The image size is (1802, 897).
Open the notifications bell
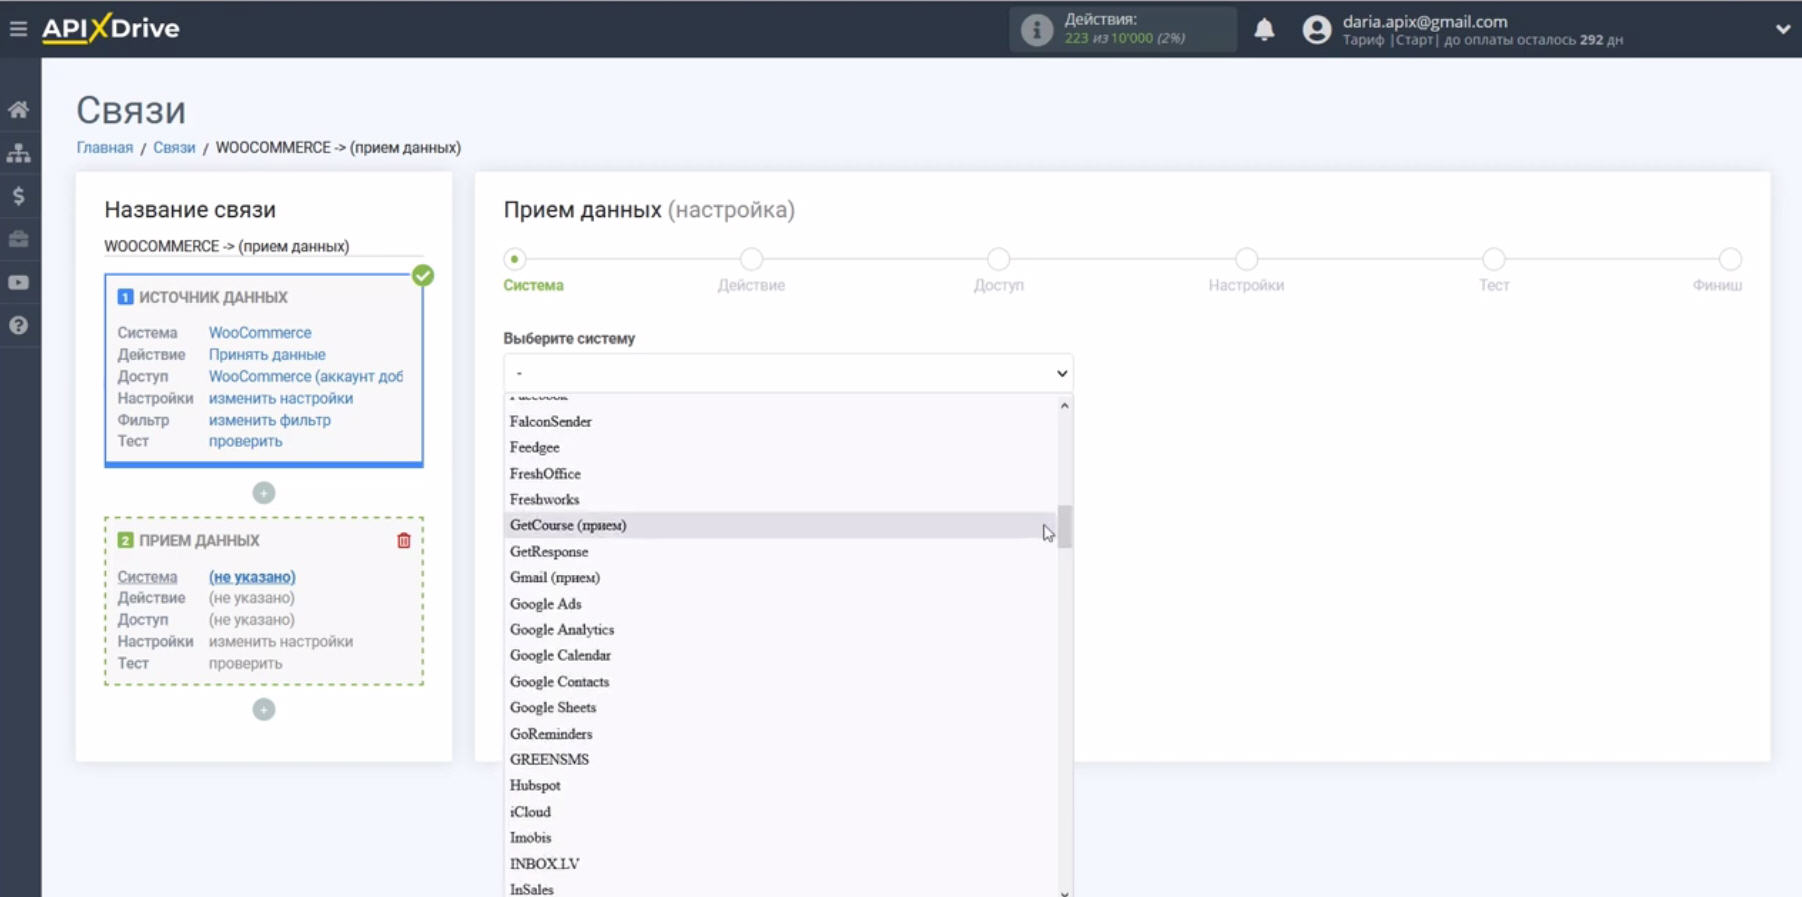pyautogui.click(x=1264, y=30)
